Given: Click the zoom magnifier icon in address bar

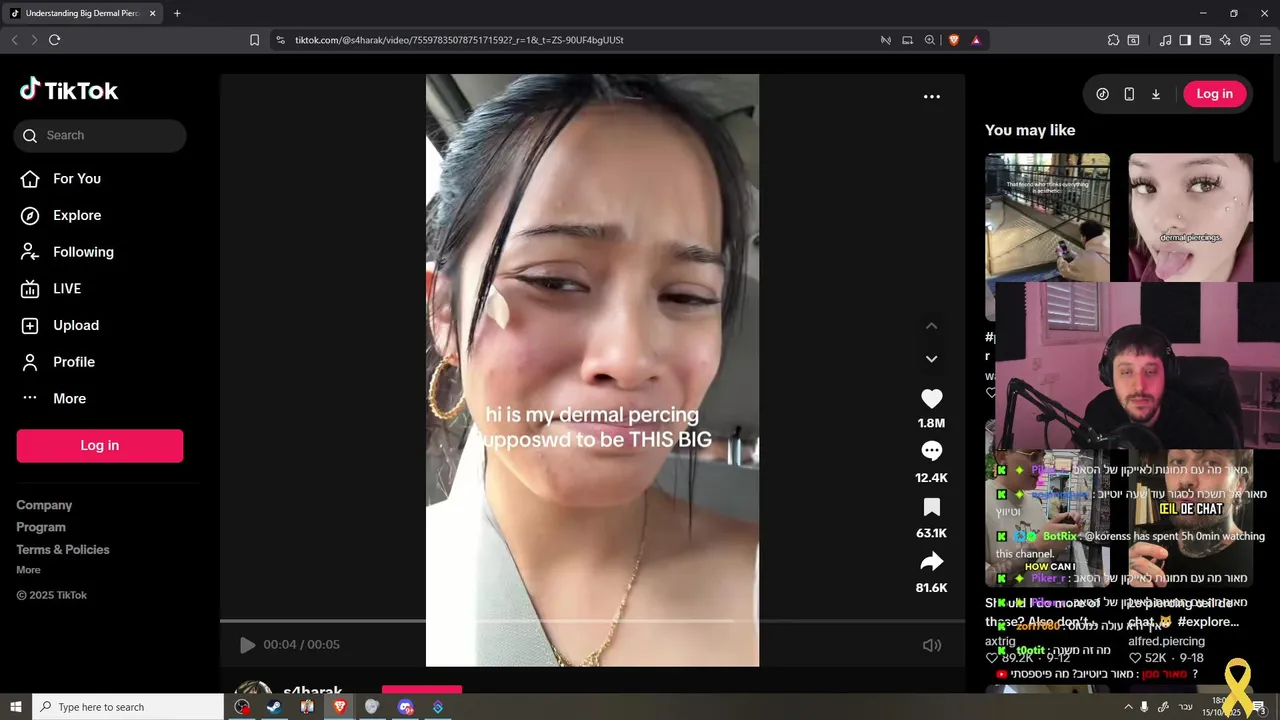Looking at the screenshot, I should tap(930, 40).
